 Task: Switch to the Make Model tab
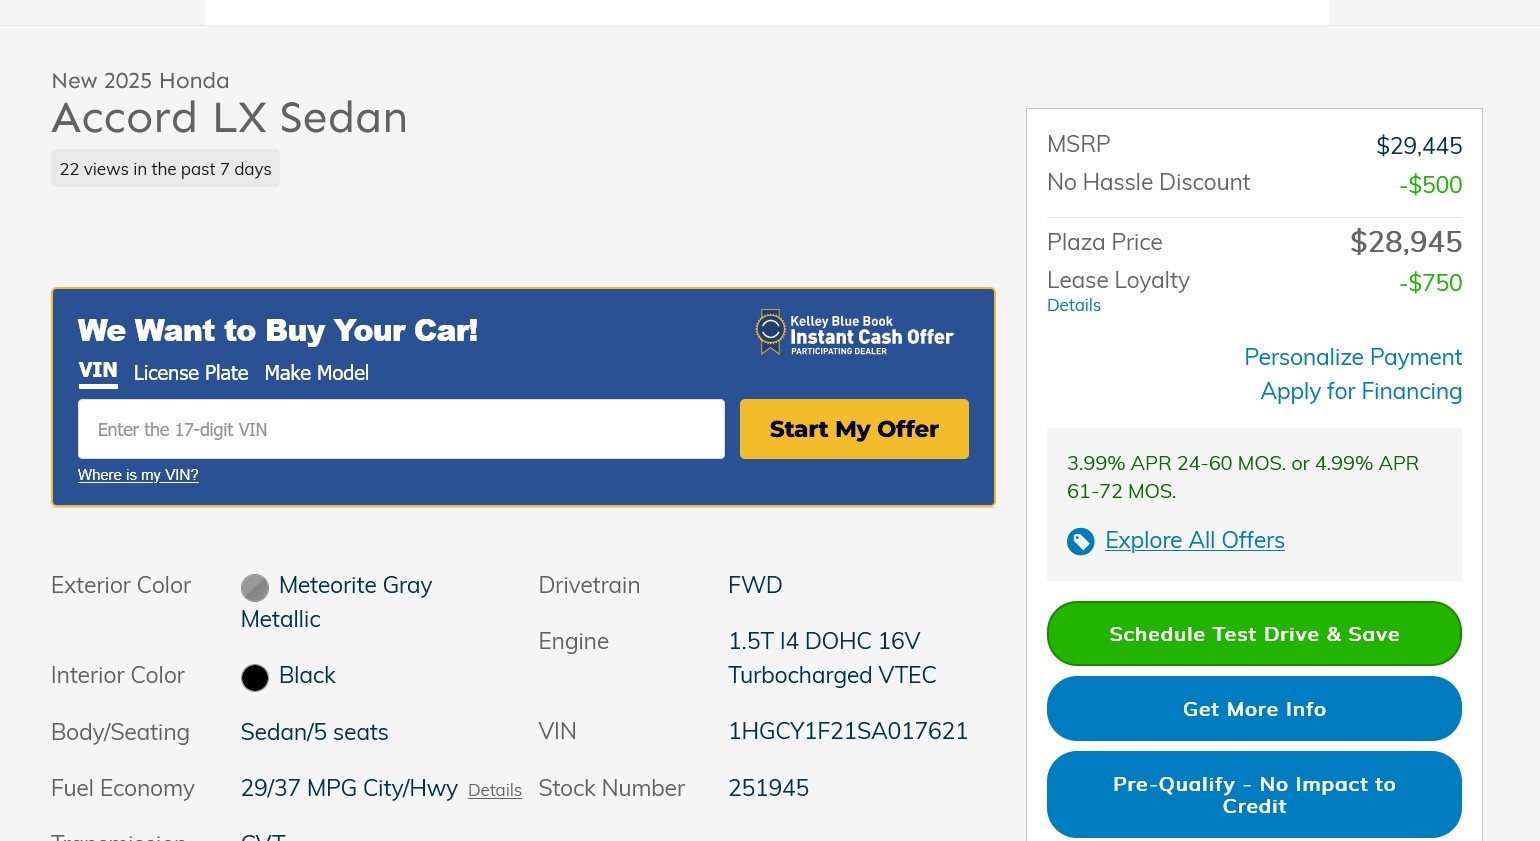coord(317,373)
